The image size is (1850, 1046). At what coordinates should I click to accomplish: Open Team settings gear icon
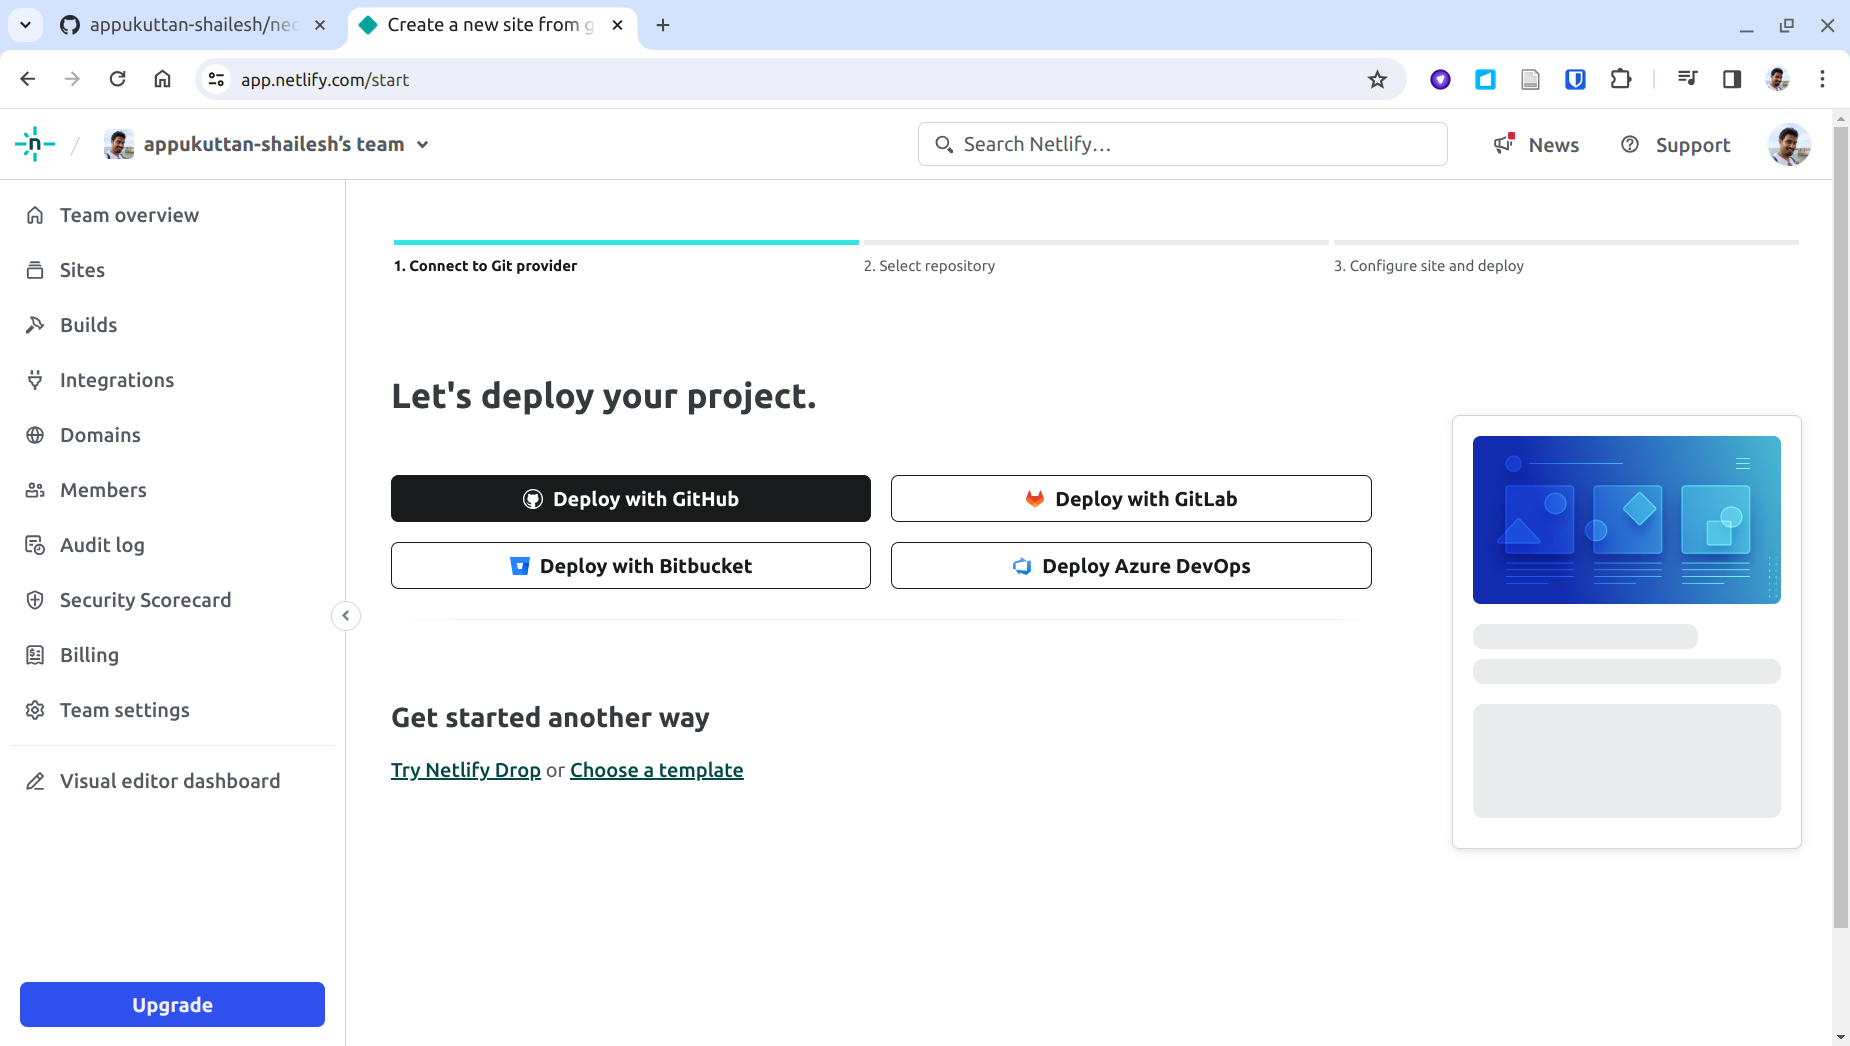(34, 709)
